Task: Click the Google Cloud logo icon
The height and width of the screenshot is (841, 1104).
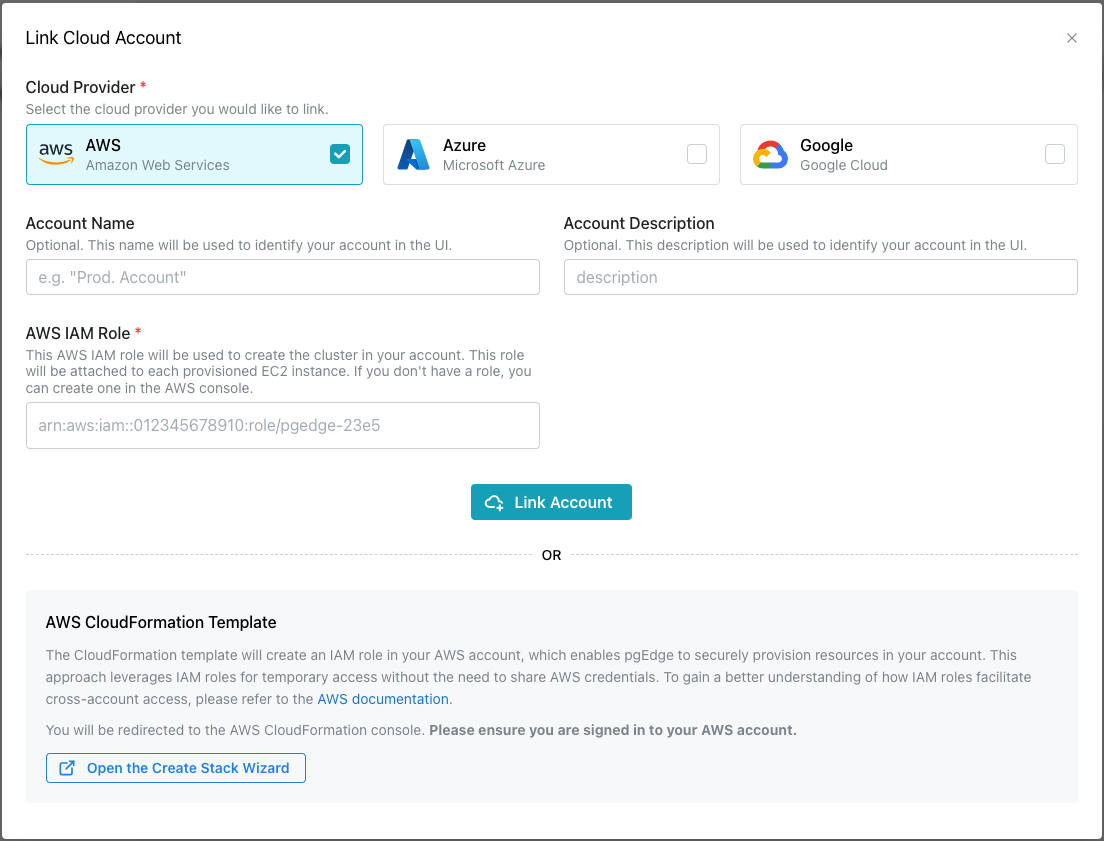Action: click(x=771, y=154)
